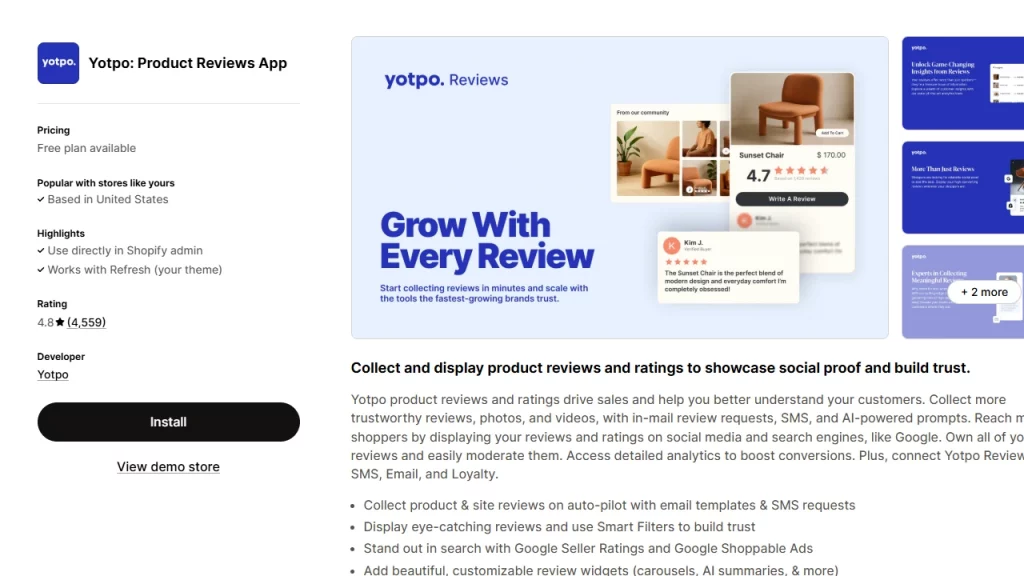Open the View demo store link

(168, 467)
